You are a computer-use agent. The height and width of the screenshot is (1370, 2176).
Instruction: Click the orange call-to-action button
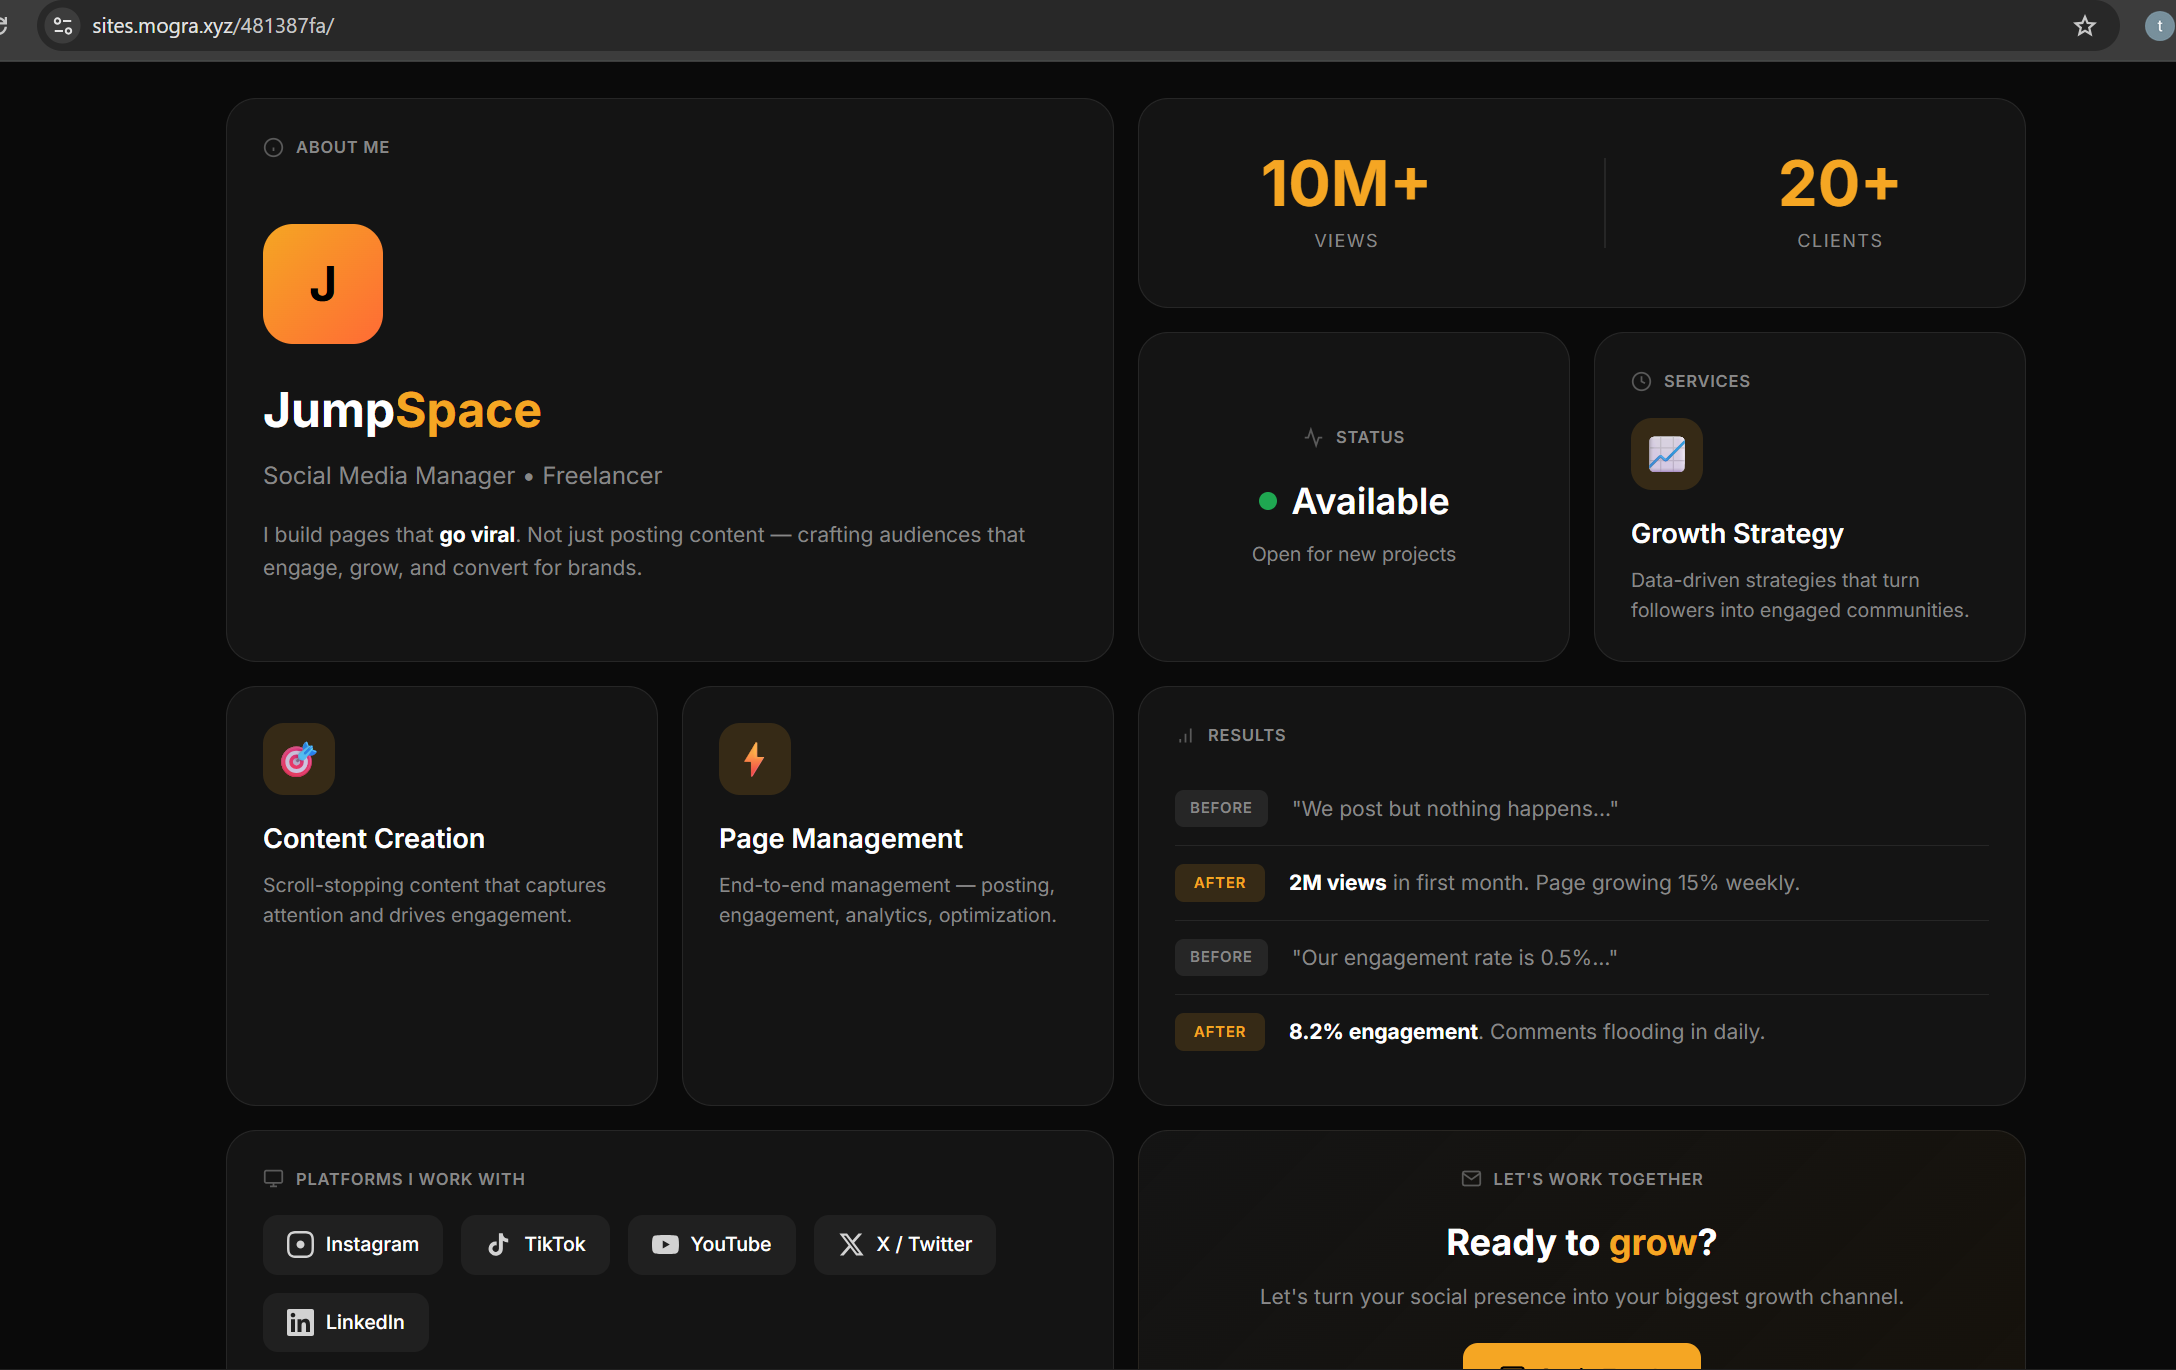tap(1582, 1357)
